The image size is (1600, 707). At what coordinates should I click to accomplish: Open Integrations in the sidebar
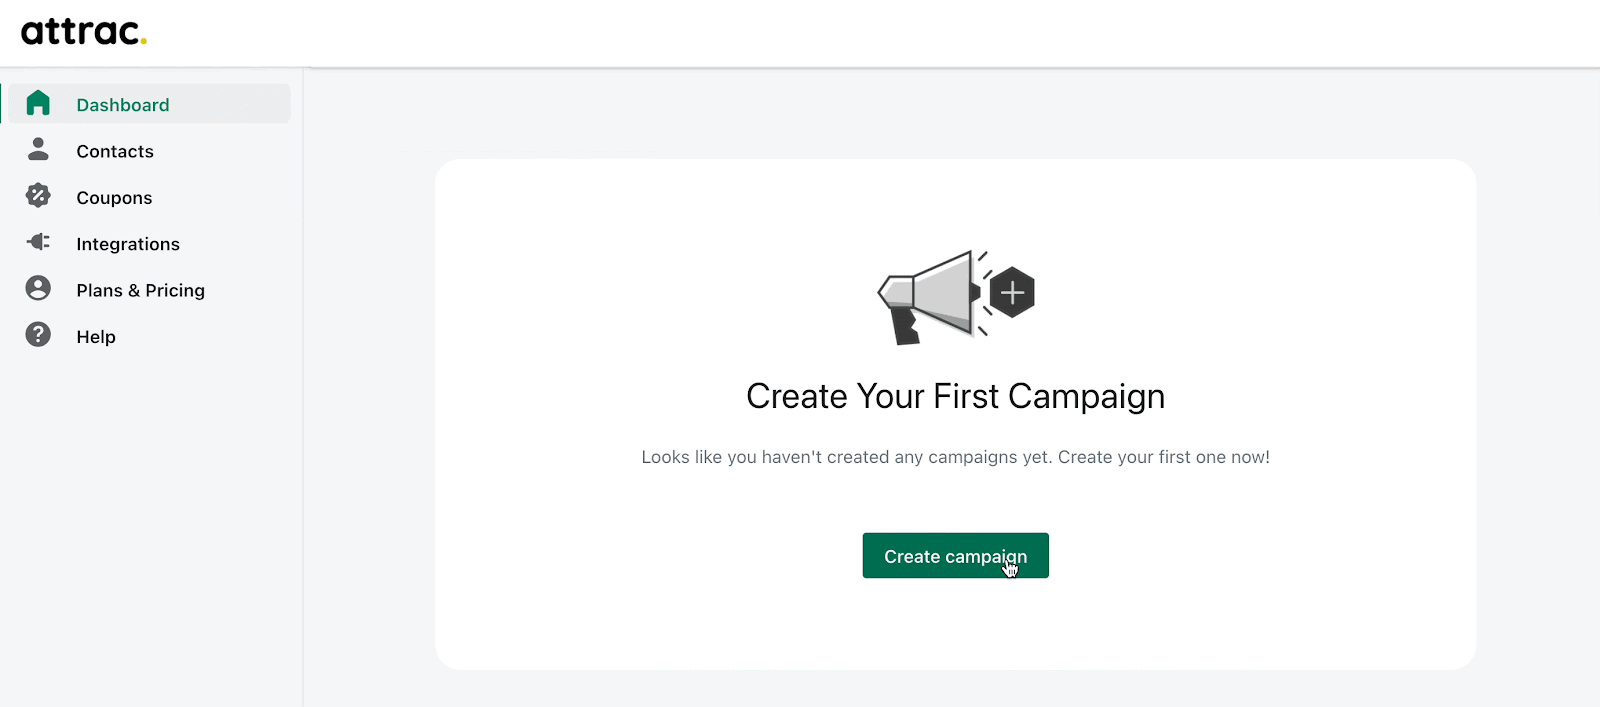[x=128, y=243]
